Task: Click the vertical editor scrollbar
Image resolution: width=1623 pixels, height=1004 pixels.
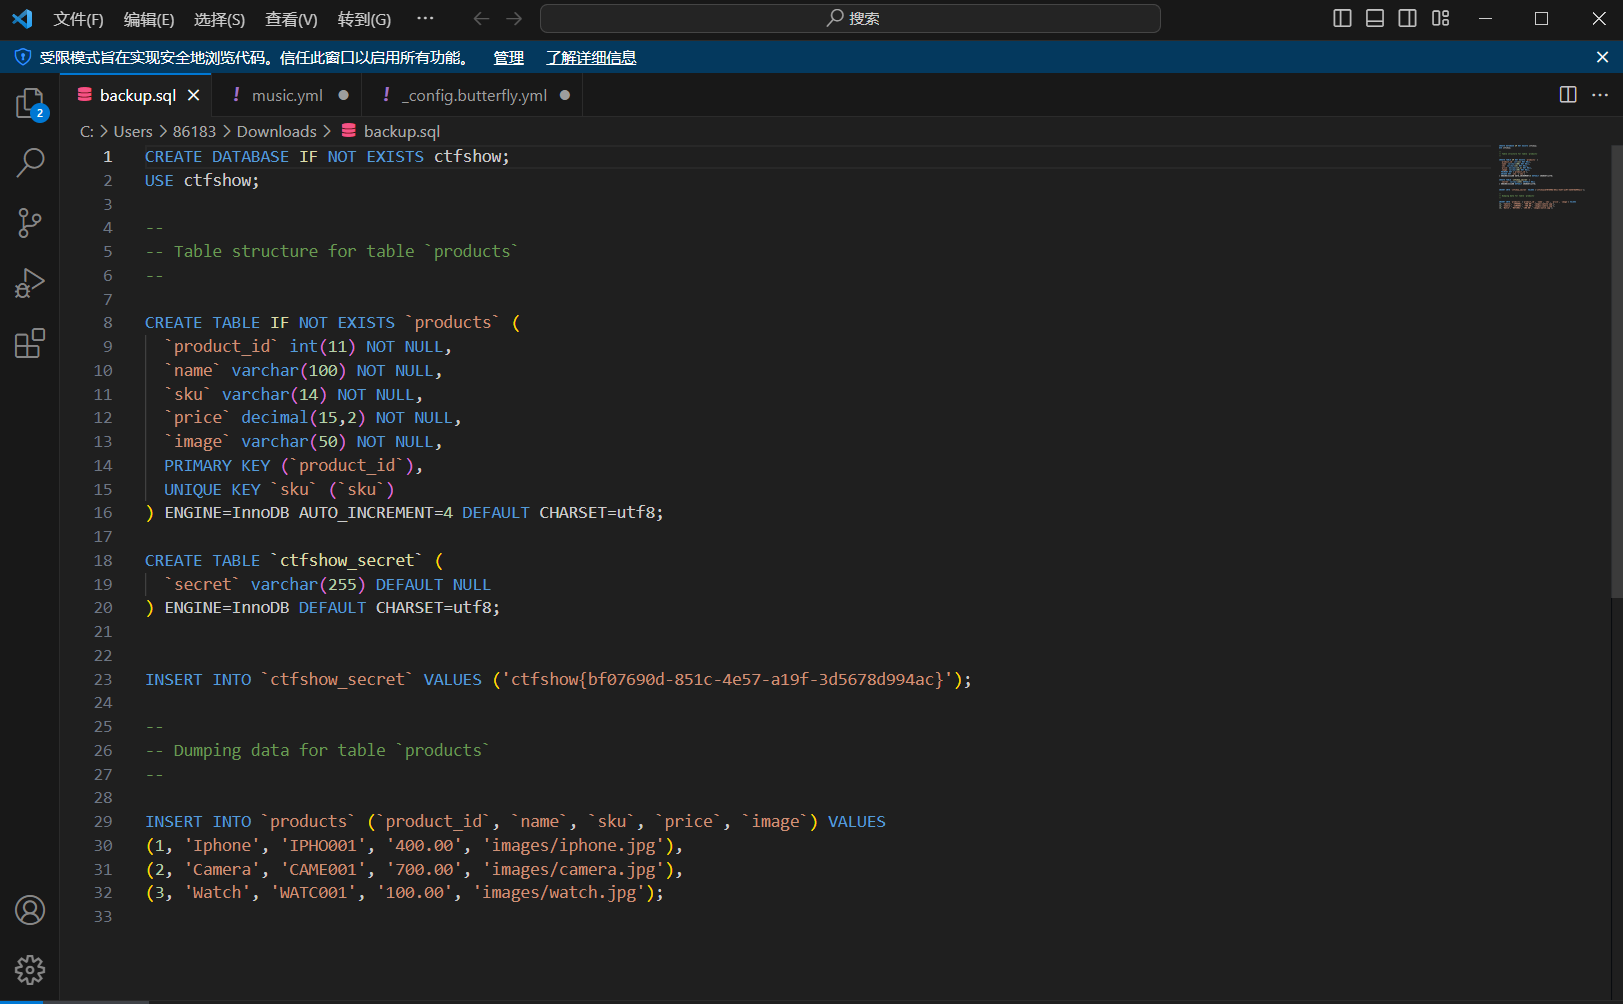Action: 1616,371
